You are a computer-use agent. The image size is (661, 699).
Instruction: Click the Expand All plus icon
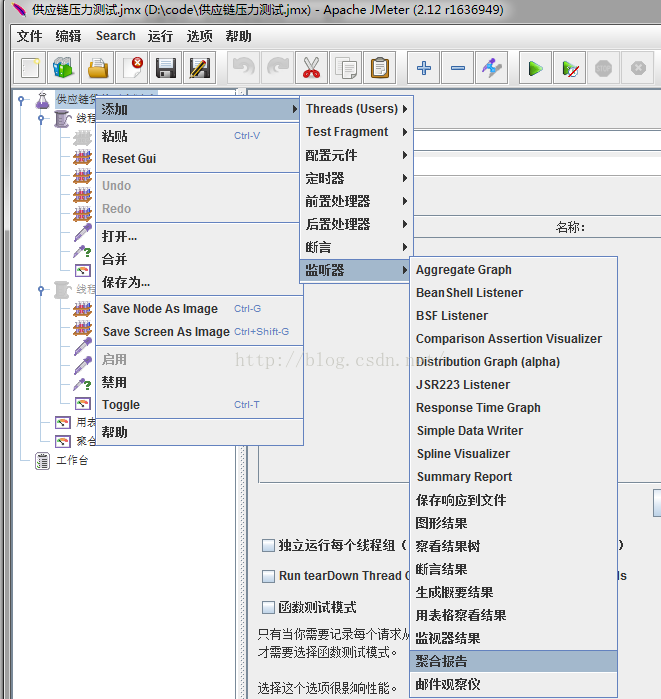(x=423, y=68)
